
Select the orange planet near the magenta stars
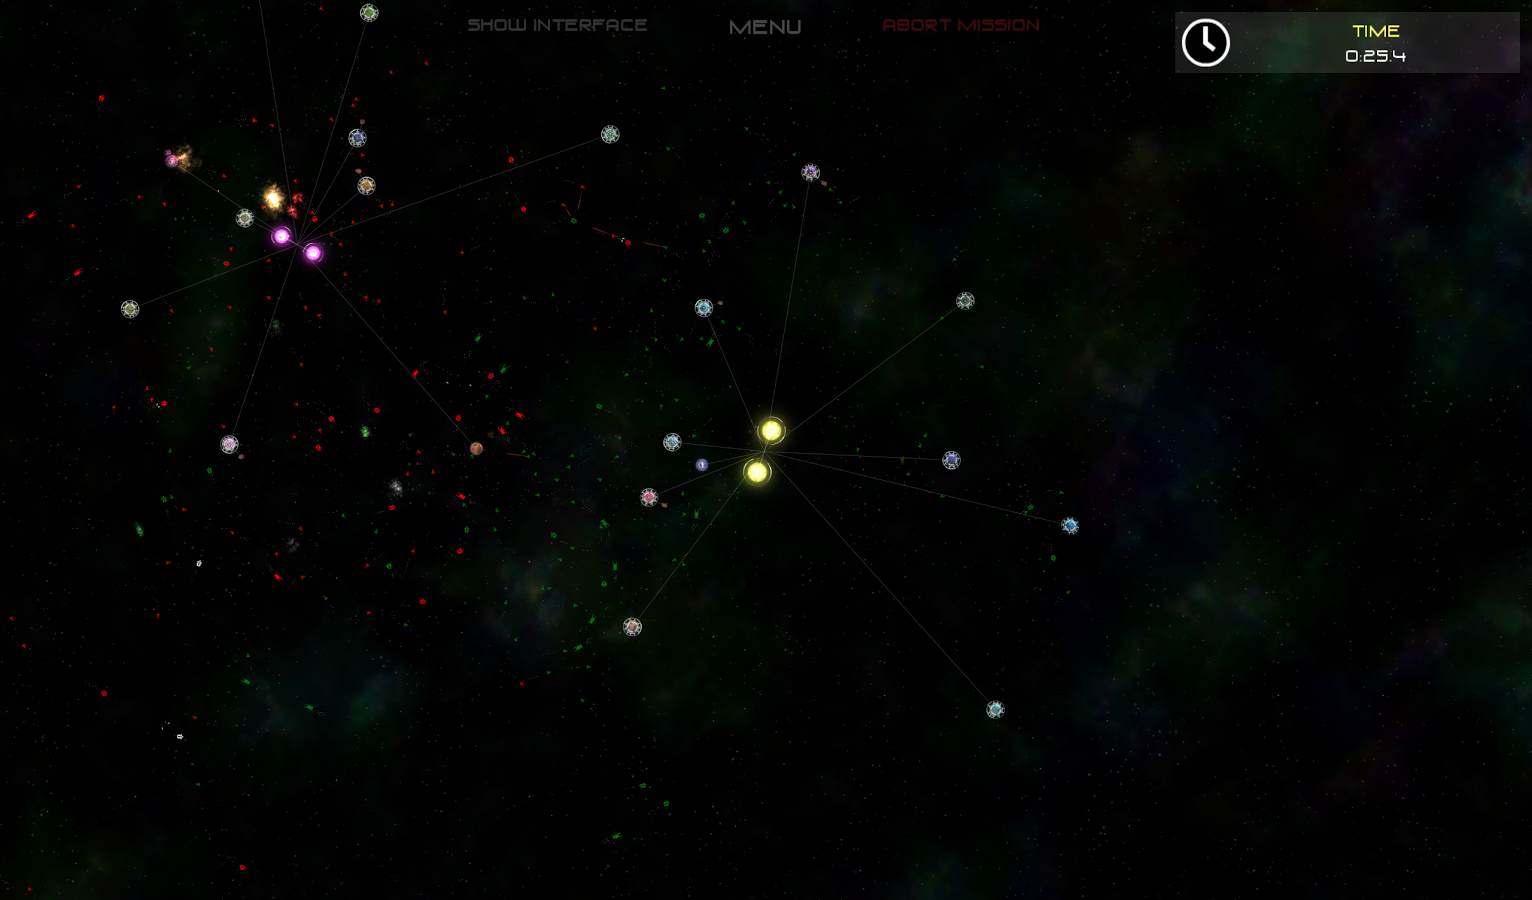click(x=366, y=186)
